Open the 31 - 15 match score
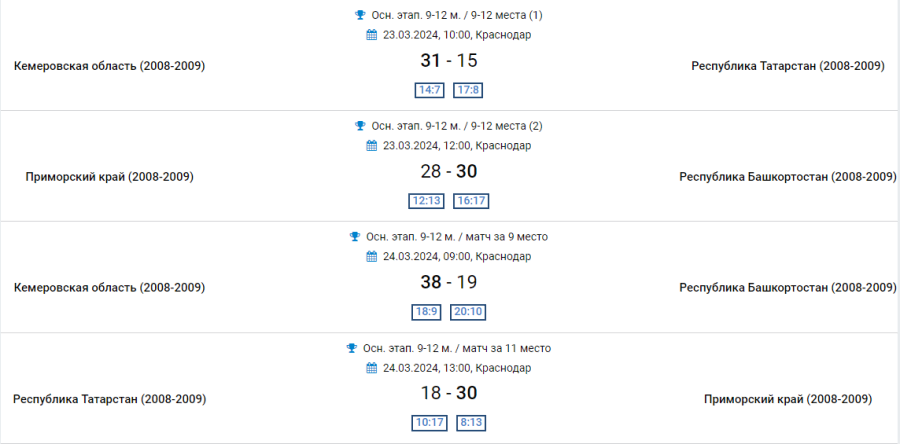900x444 pixels. (x=449, y=61)
